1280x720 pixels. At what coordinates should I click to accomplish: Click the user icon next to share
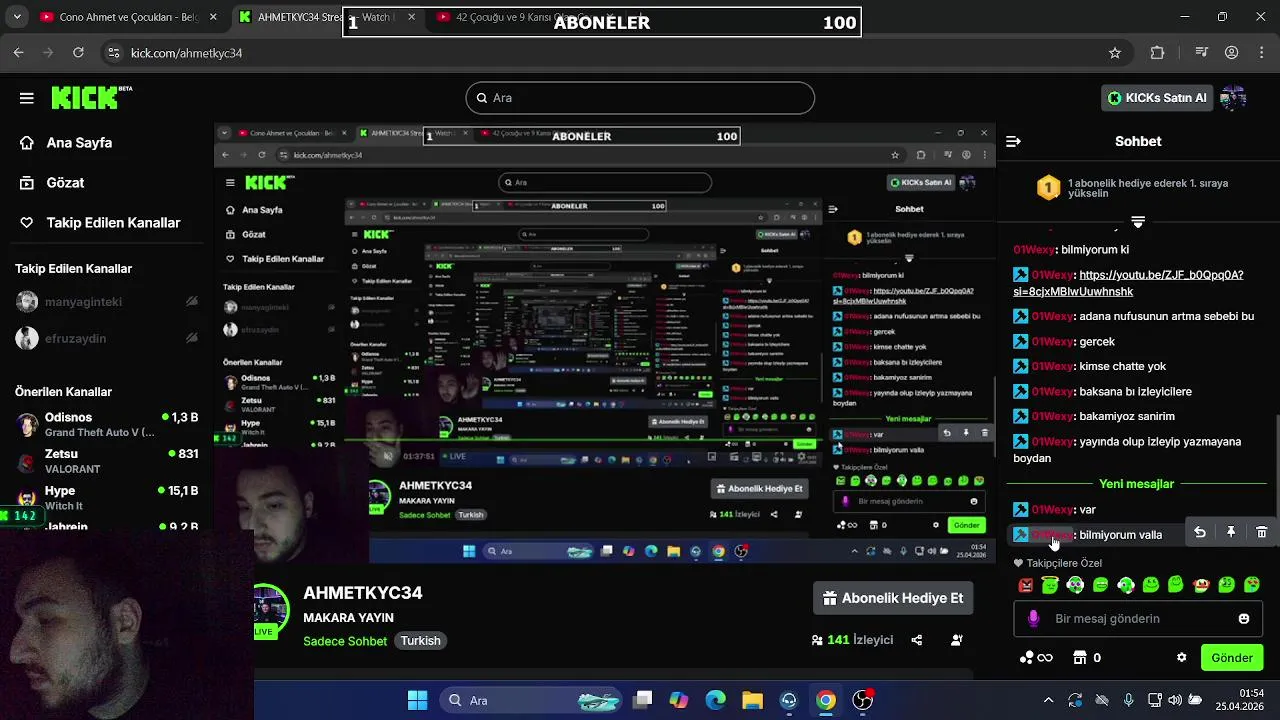pyautogui.click(x=957, y=640)
